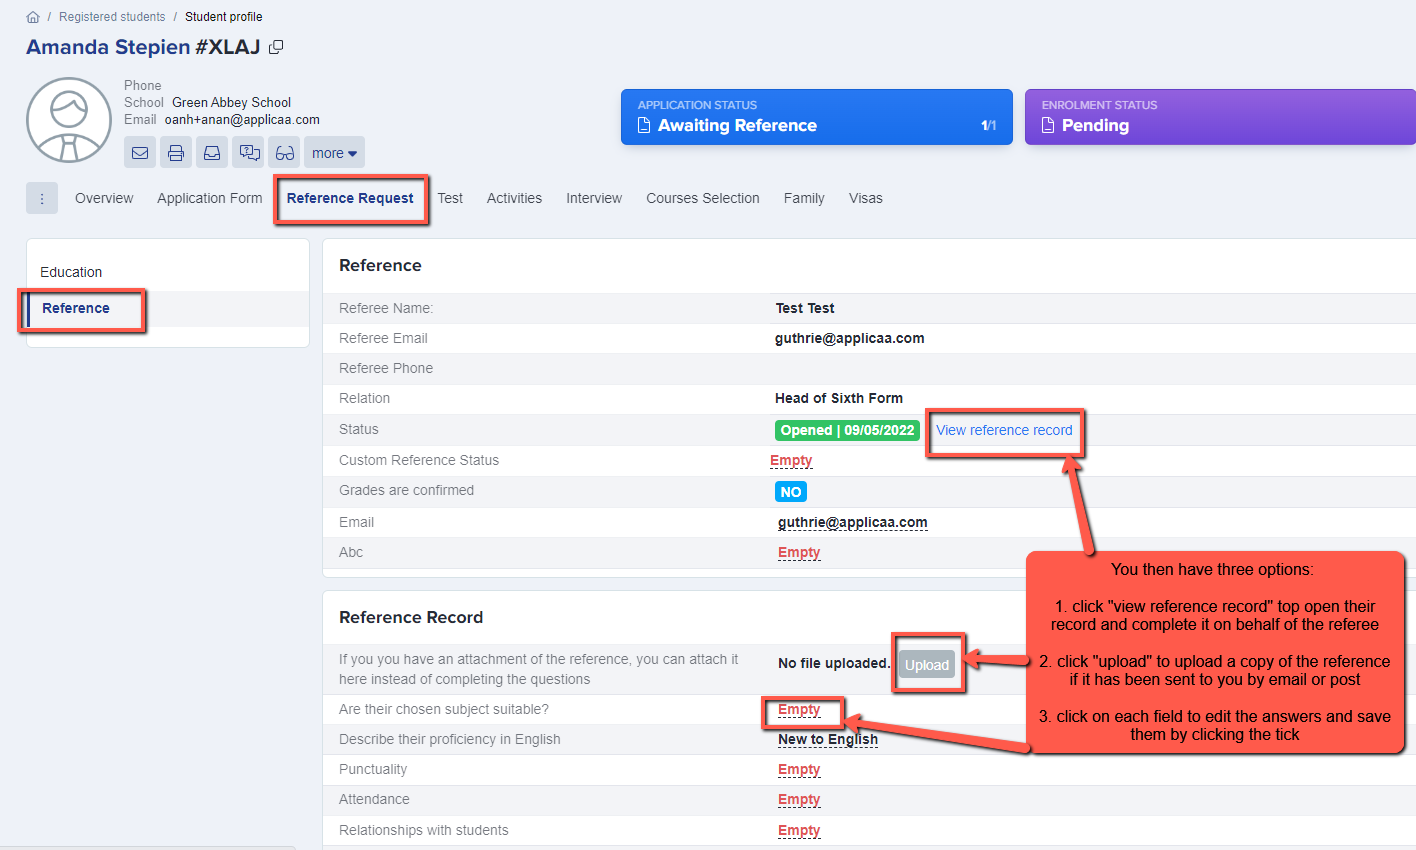The image size is (1416, 850).
Task: Select the Reference Request tab
Action: (350, 198)
